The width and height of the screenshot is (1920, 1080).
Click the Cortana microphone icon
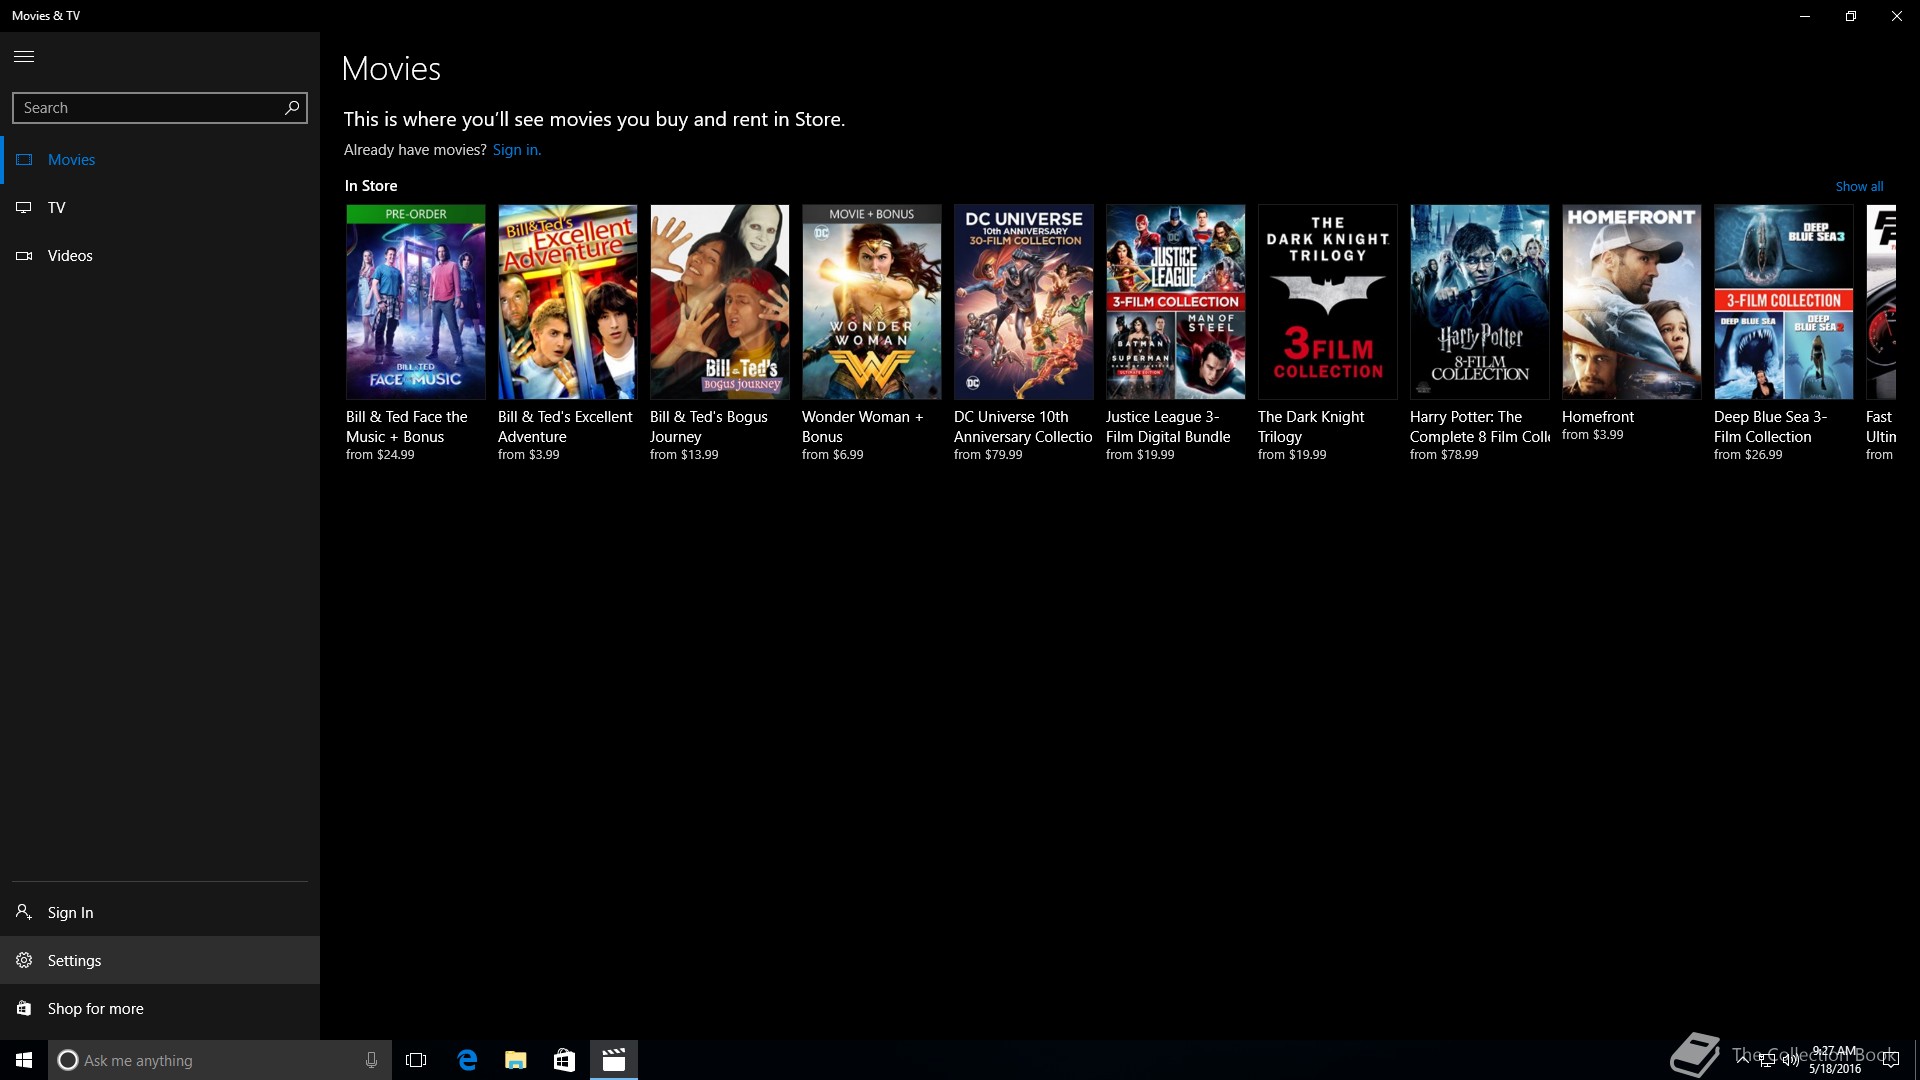[371, 1060]
